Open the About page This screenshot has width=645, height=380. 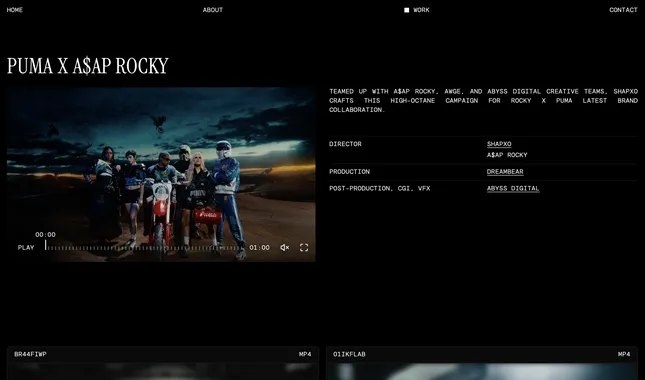click(213, 10)
